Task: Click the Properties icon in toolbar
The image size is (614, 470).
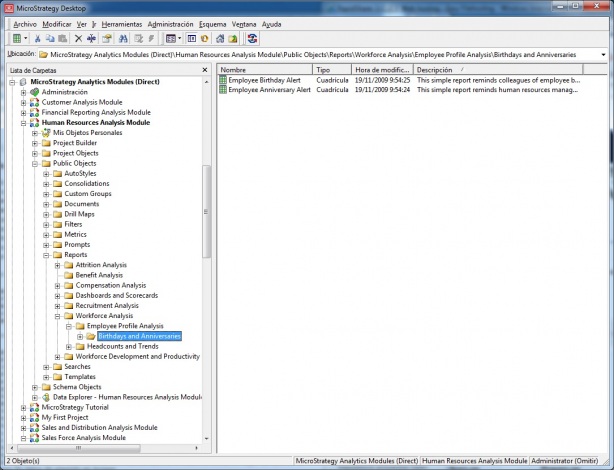Action: [x=106, y=38]
